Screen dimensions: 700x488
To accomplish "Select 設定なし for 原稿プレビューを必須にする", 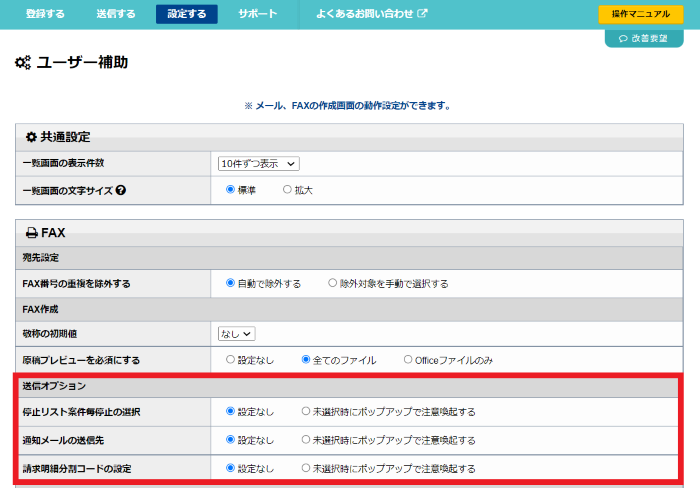I will [230, 359].
